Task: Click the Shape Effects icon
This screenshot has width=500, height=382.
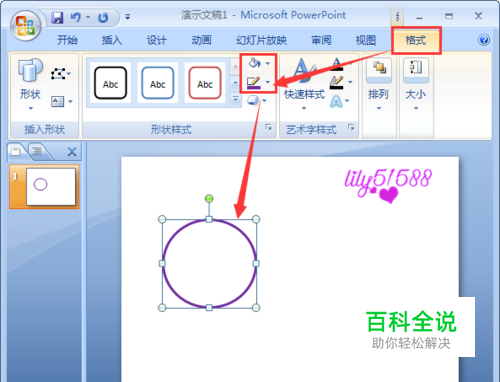Action: point(253,100)
